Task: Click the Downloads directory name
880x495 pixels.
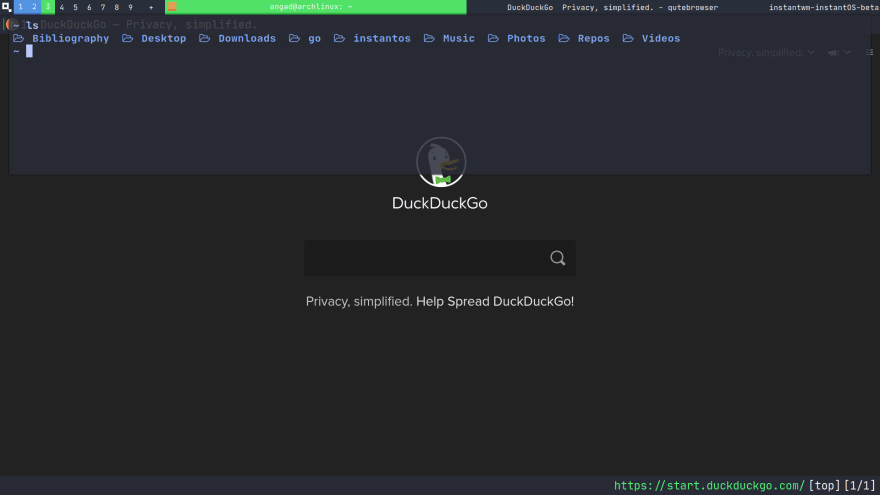Action: tap(247, 39)
